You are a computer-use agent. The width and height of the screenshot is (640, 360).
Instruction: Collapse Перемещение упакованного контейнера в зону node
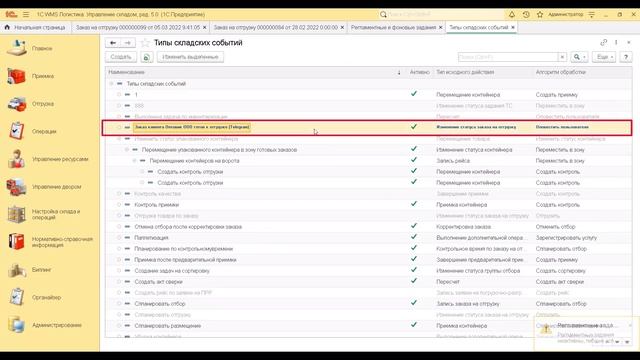[127, 150]
